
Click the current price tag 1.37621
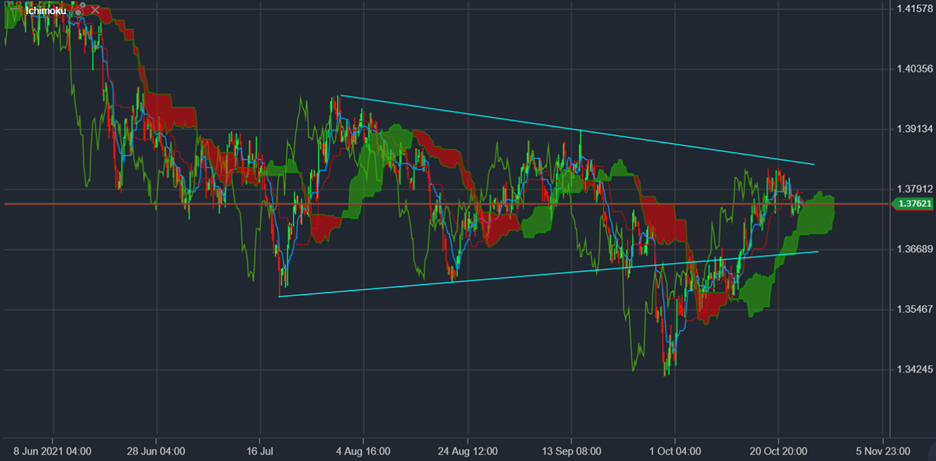[912, 204]
